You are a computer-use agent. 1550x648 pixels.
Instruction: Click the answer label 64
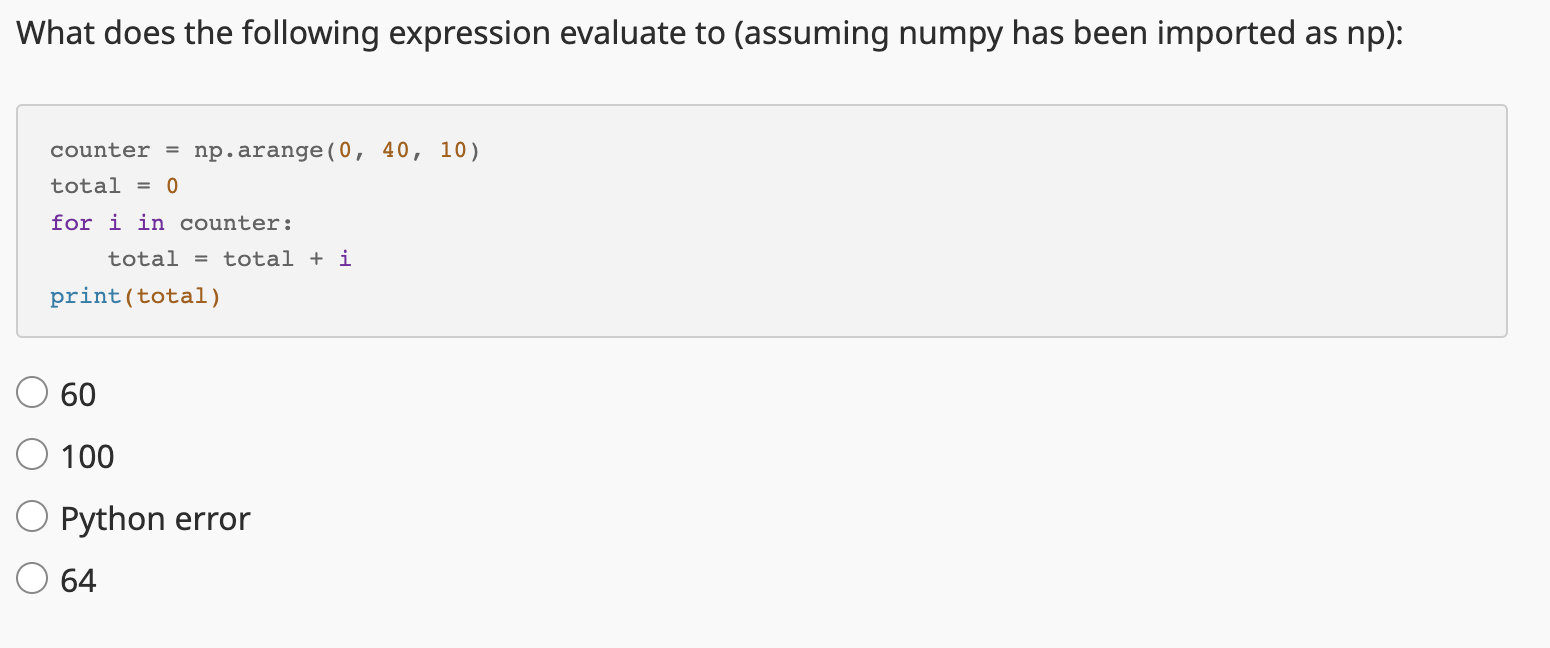click(x=79, y=580)
